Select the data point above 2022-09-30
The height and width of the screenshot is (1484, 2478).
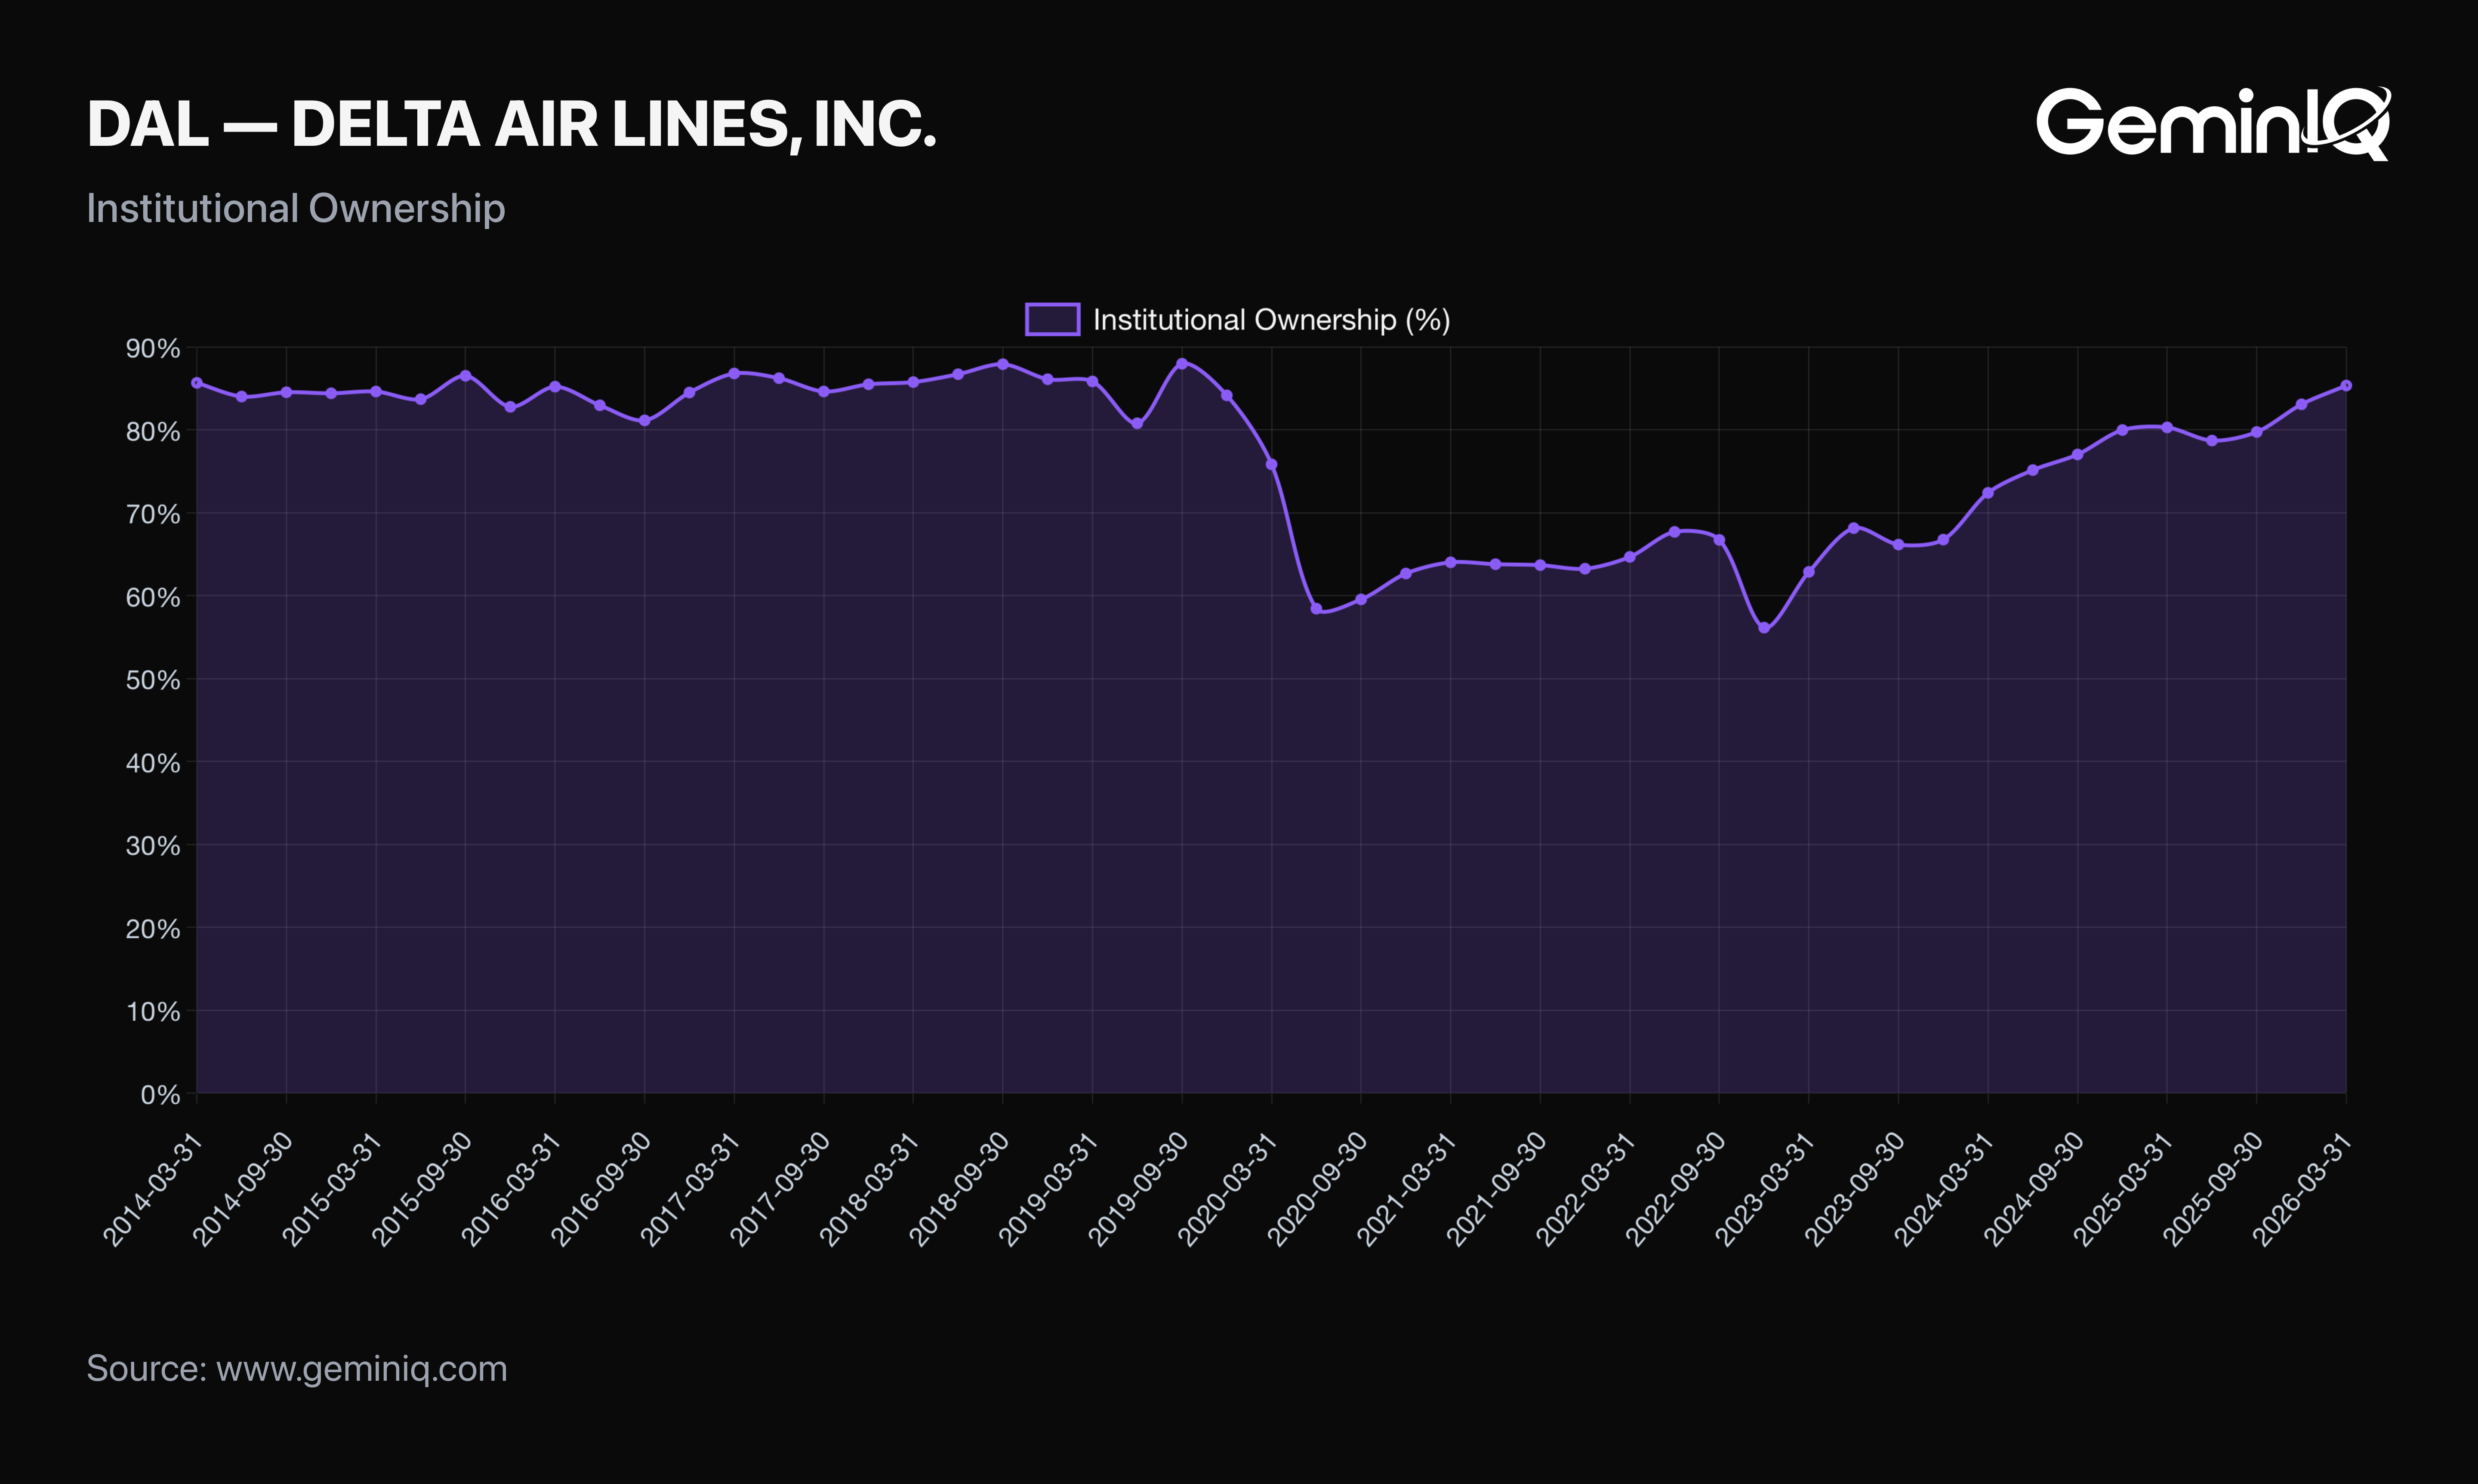pos(1720,540)
